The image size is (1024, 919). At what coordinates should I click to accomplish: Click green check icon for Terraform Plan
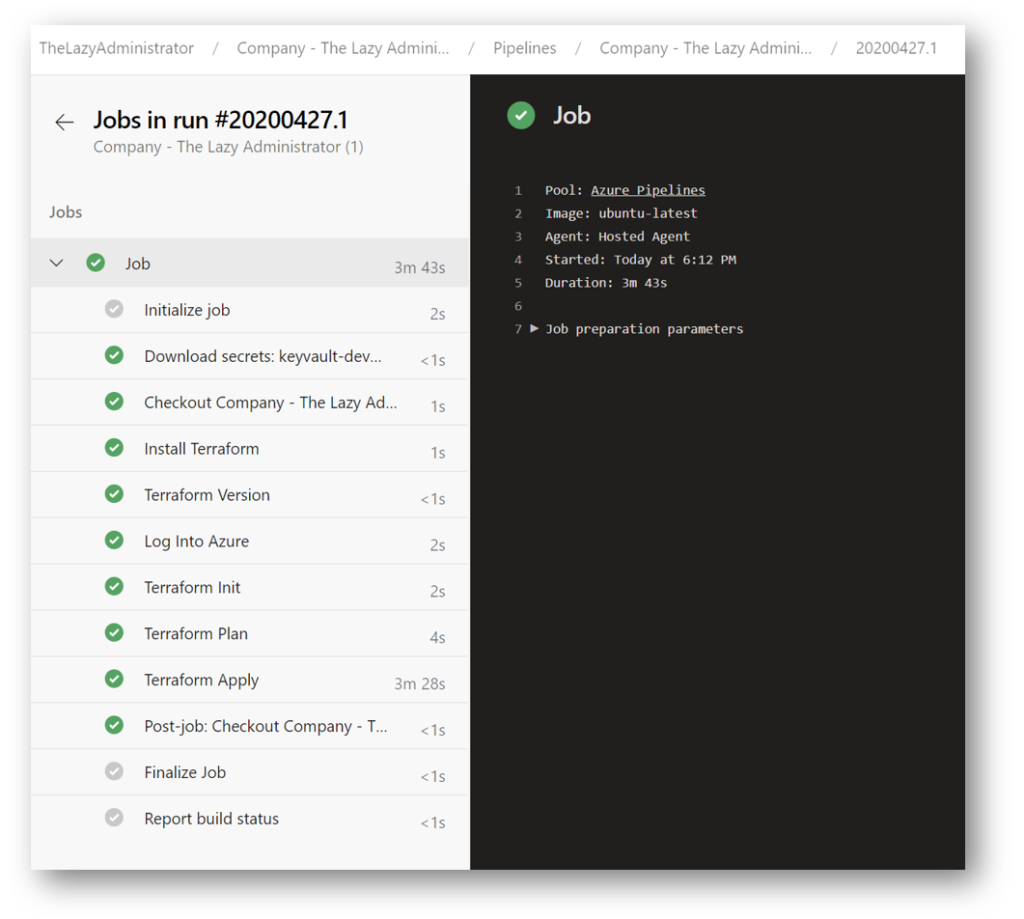pyautogui.click(x=114, y=633)
